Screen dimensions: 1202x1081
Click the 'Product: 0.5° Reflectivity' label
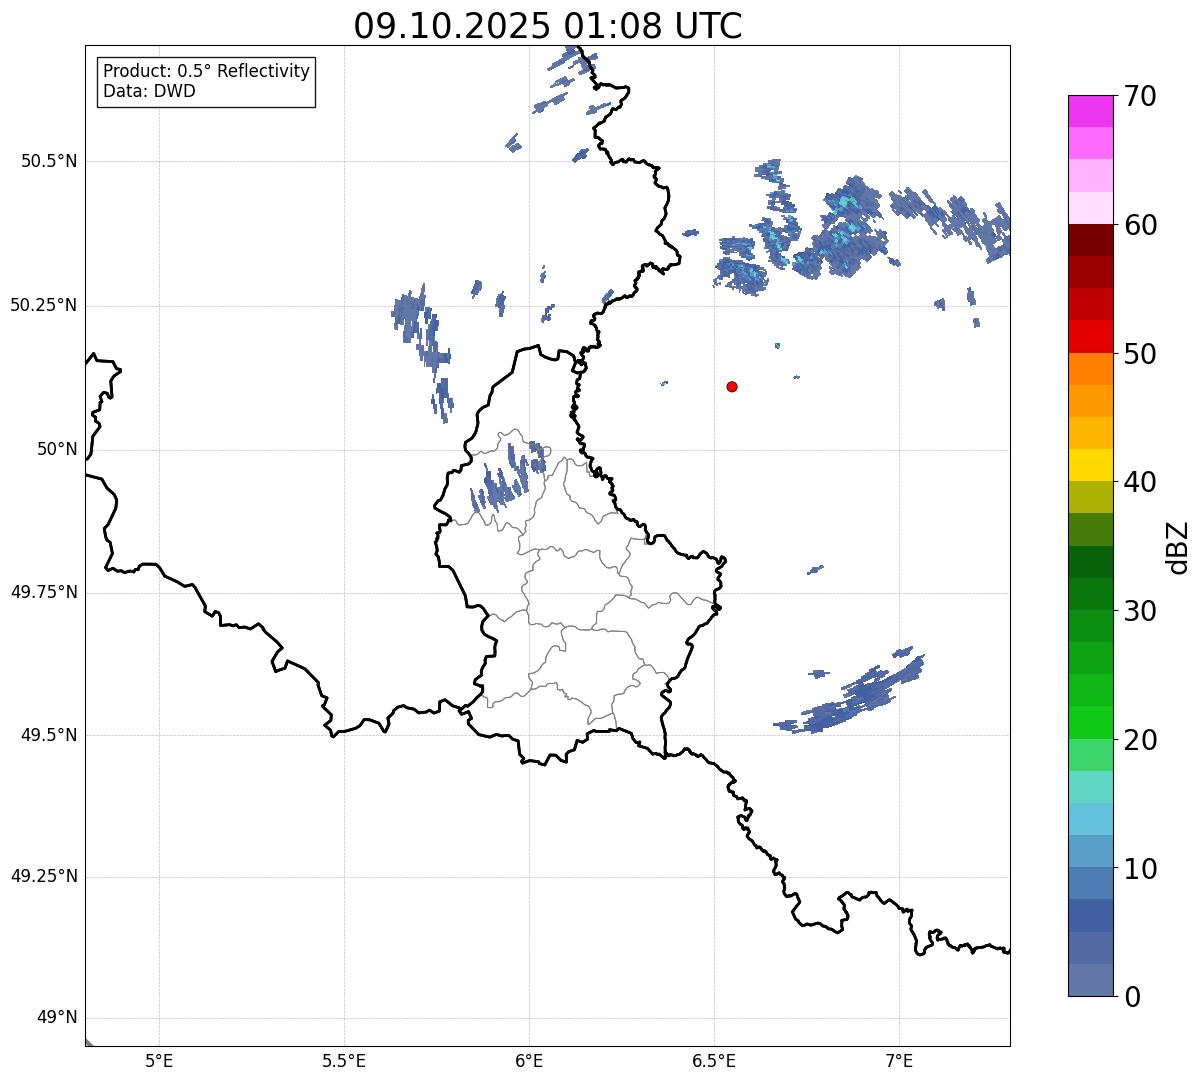pyautogui.click(x=207, y=71)
